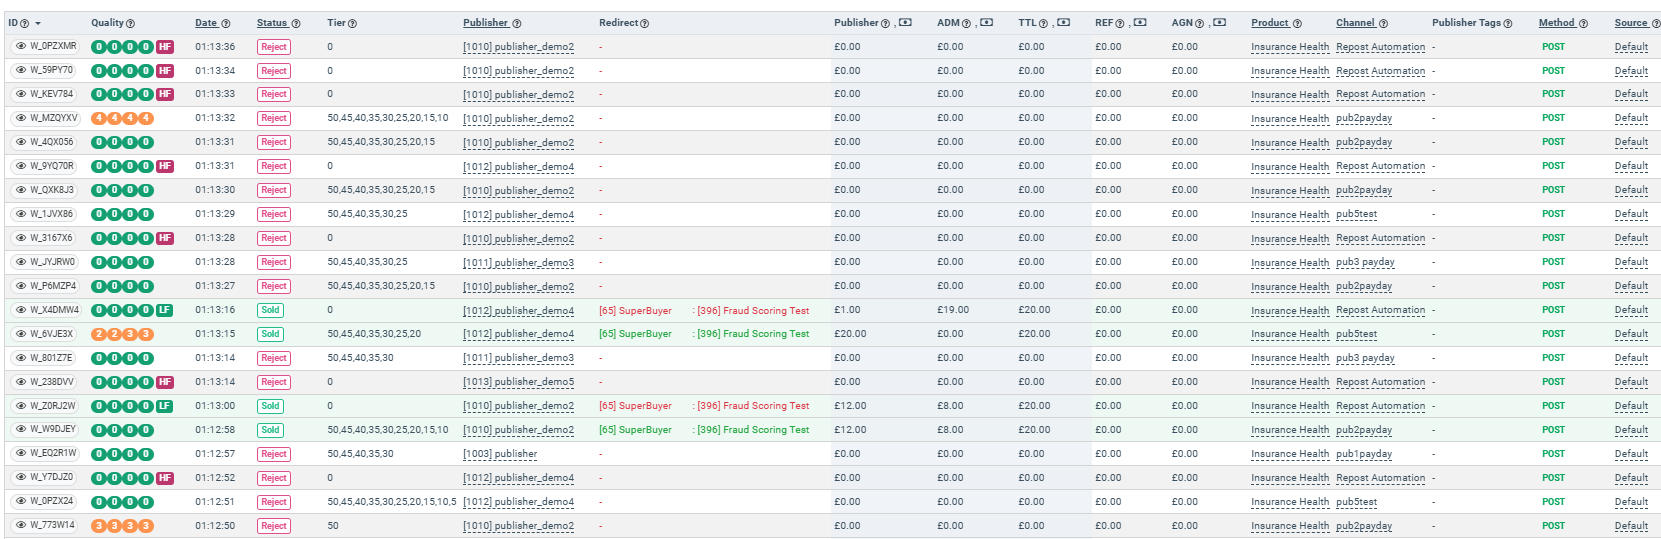Click the Reject status badge for W_Y7DJZ0

[x=274, y=478]
